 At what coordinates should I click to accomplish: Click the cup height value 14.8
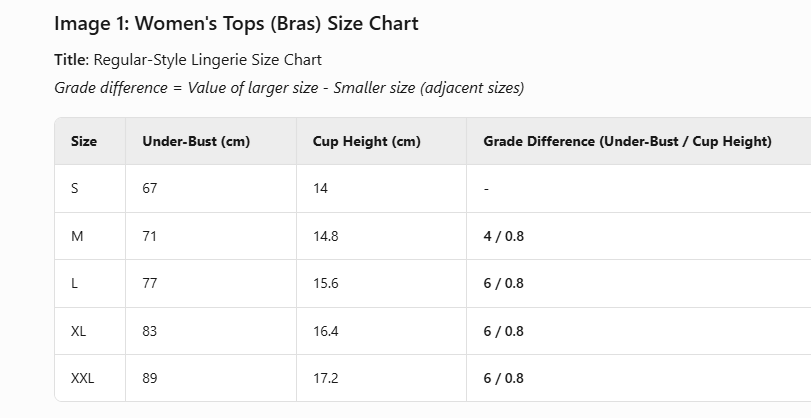click(x=325, y=236)
